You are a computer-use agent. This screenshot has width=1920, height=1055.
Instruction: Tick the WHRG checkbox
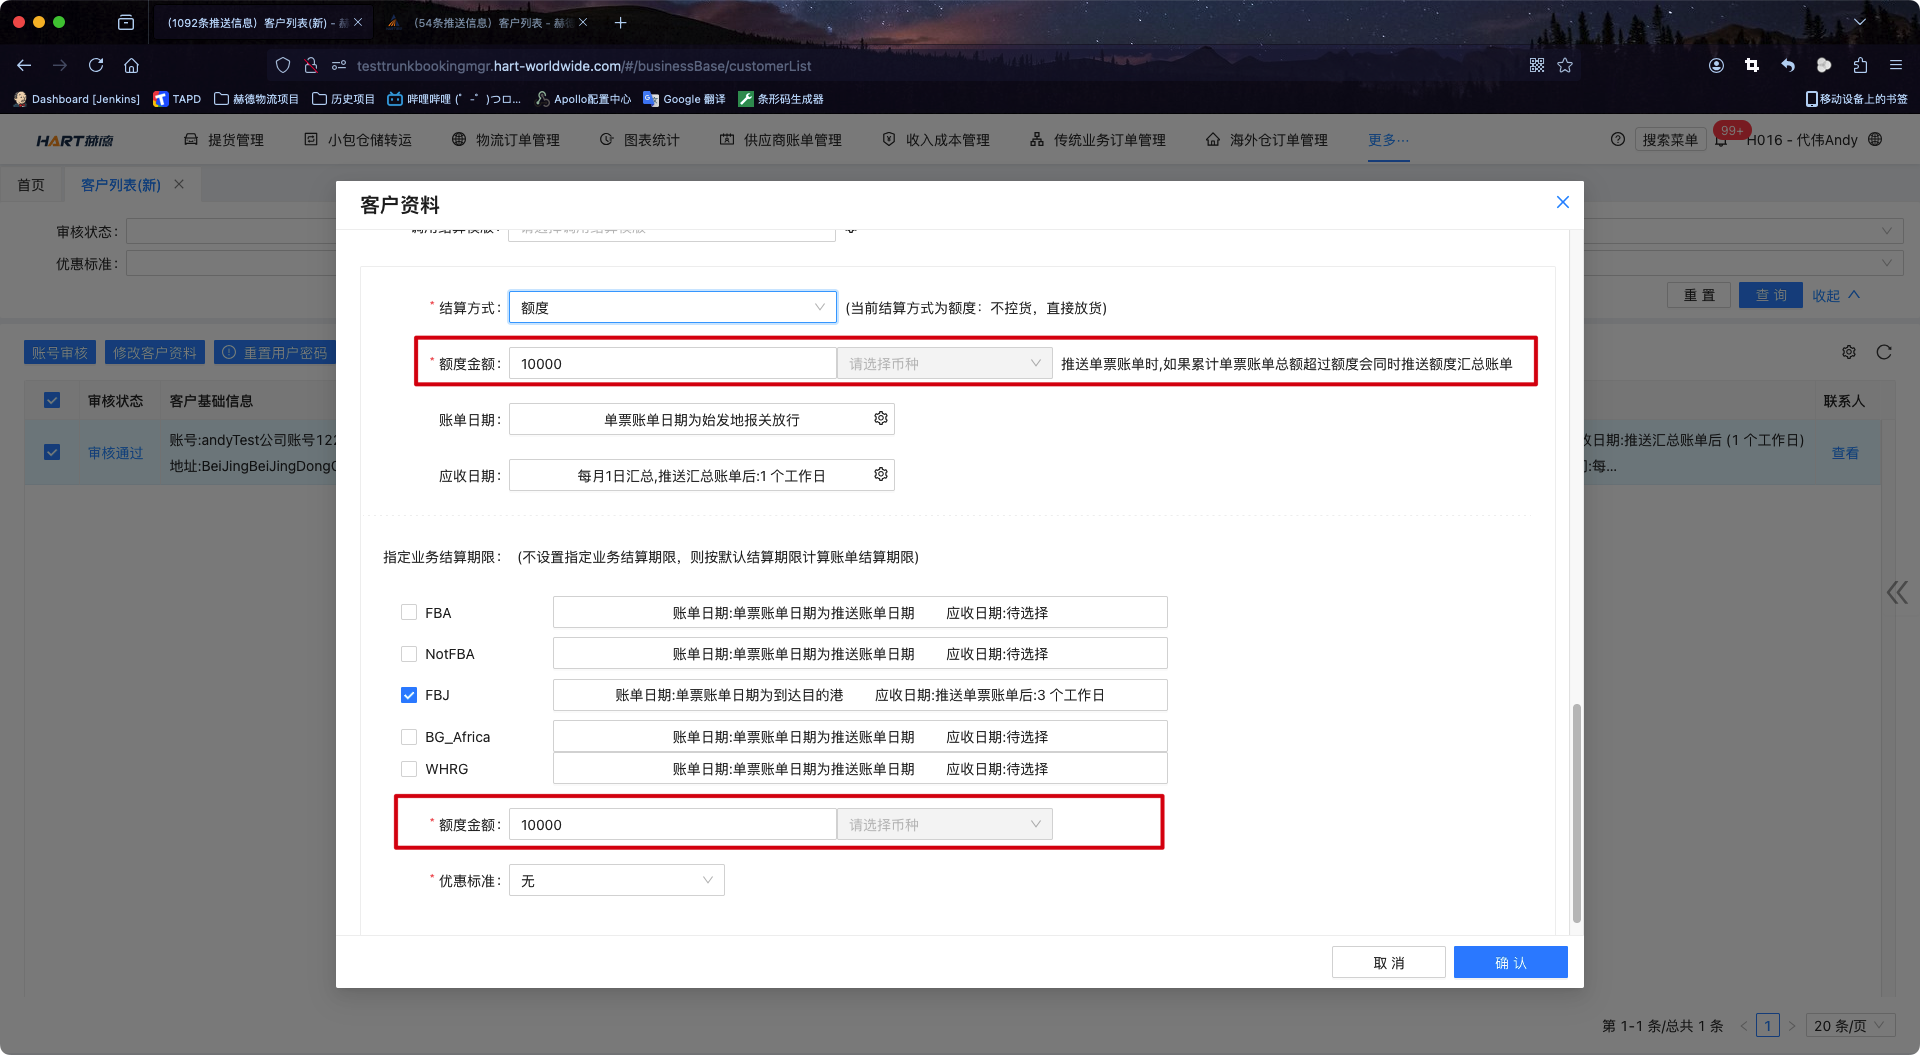click(x=409, y=769)
